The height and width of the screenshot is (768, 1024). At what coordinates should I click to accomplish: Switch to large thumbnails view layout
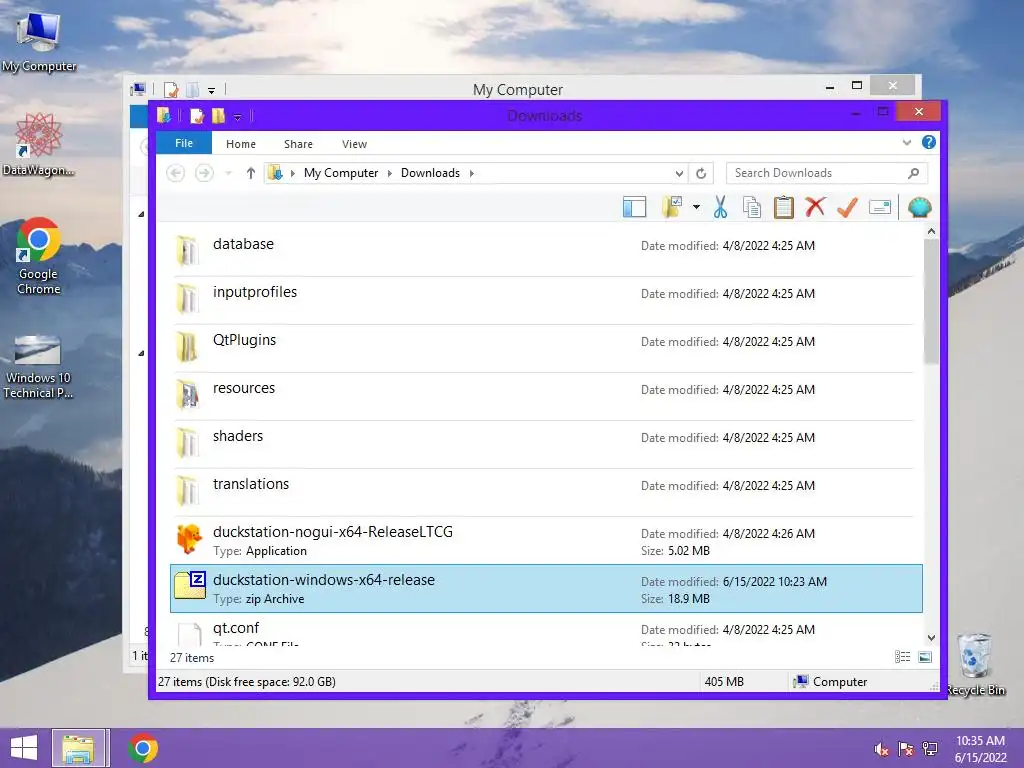[x=925, y=657]
